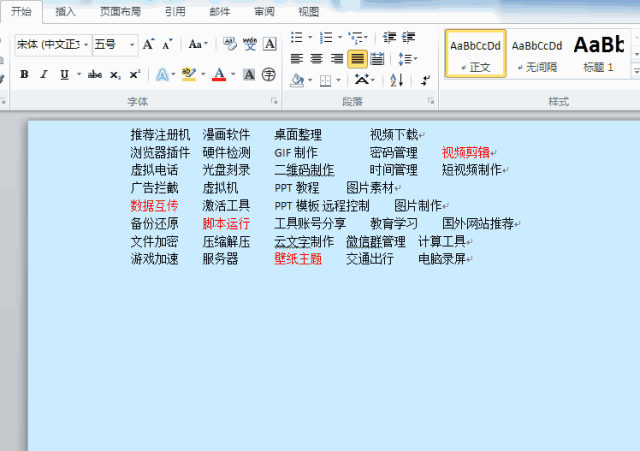
Task: Open font dialog launcher
Action: 274,101
